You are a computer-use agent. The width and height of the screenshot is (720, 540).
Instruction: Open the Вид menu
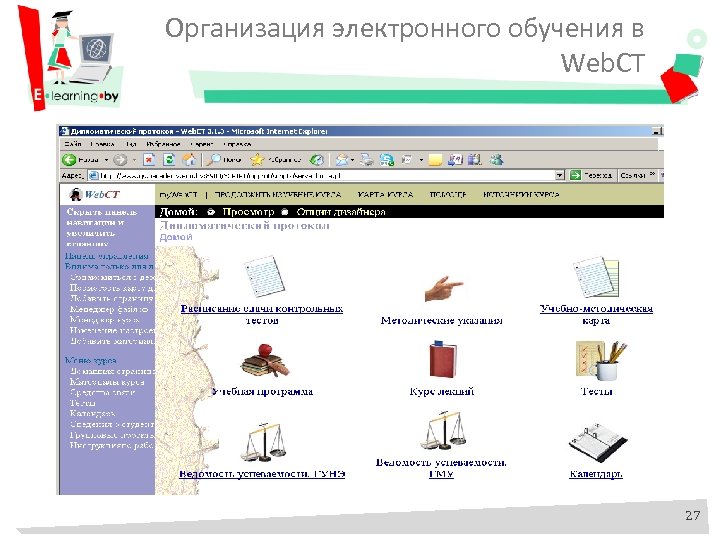tap(131, 144)
